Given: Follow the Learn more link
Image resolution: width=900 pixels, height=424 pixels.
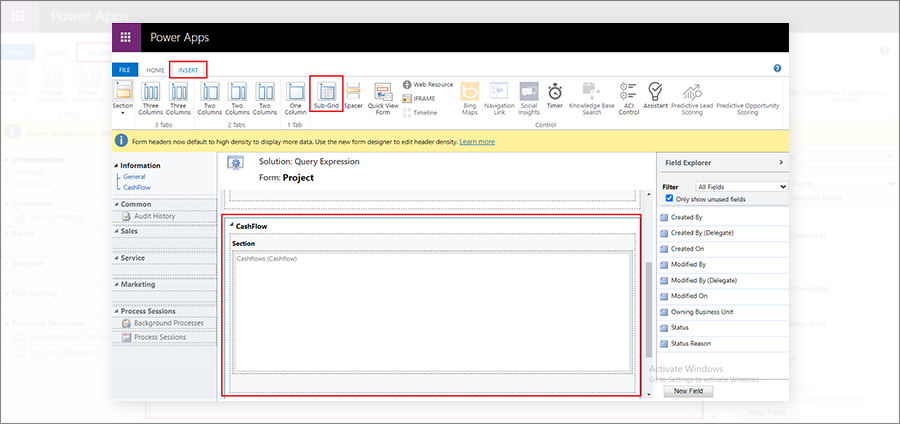Looking at the screenshot, I should (477, 141).
